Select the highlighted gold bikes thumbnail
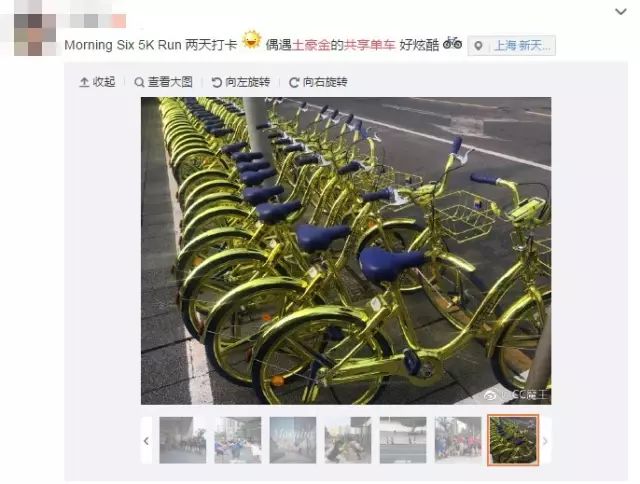Screen dimensions: 640x484 [513, 440]
